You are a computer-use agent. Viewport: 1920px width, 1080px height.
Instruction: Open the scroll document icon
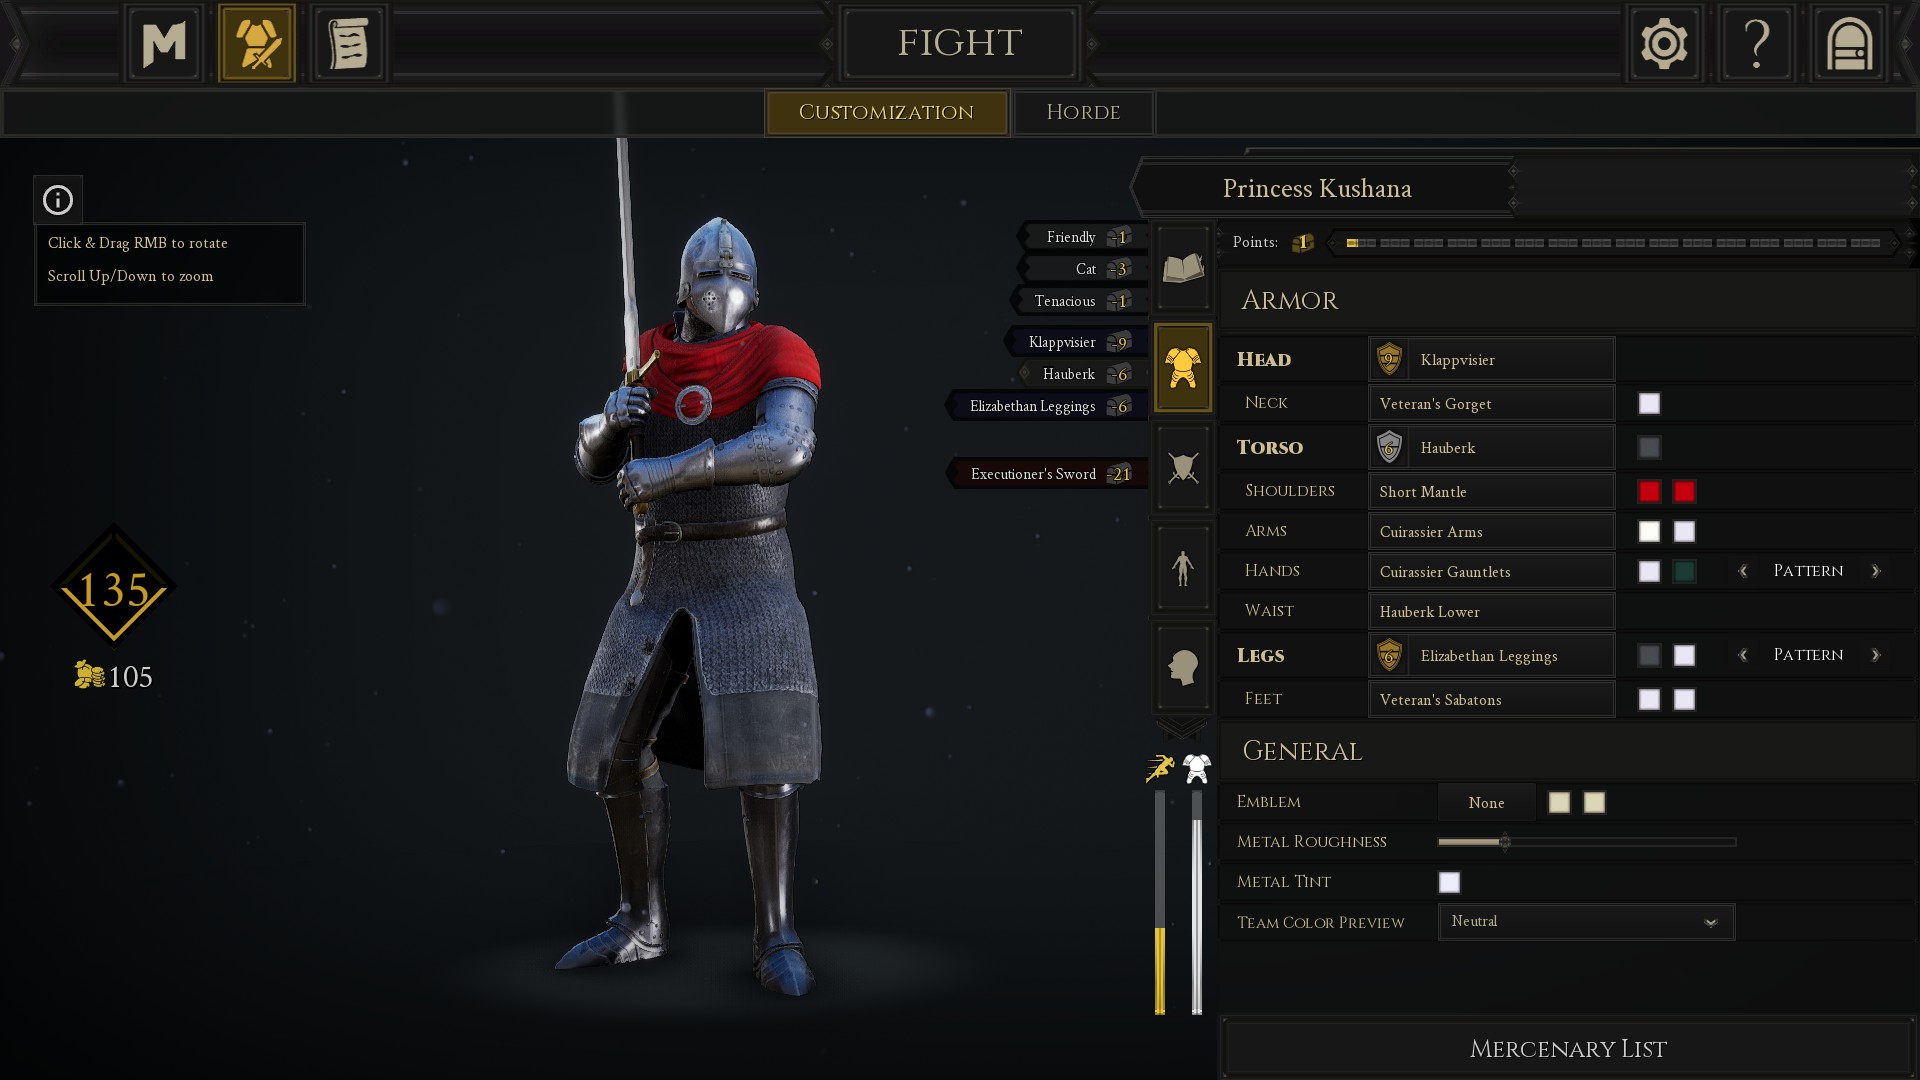(x=349, y=43)
